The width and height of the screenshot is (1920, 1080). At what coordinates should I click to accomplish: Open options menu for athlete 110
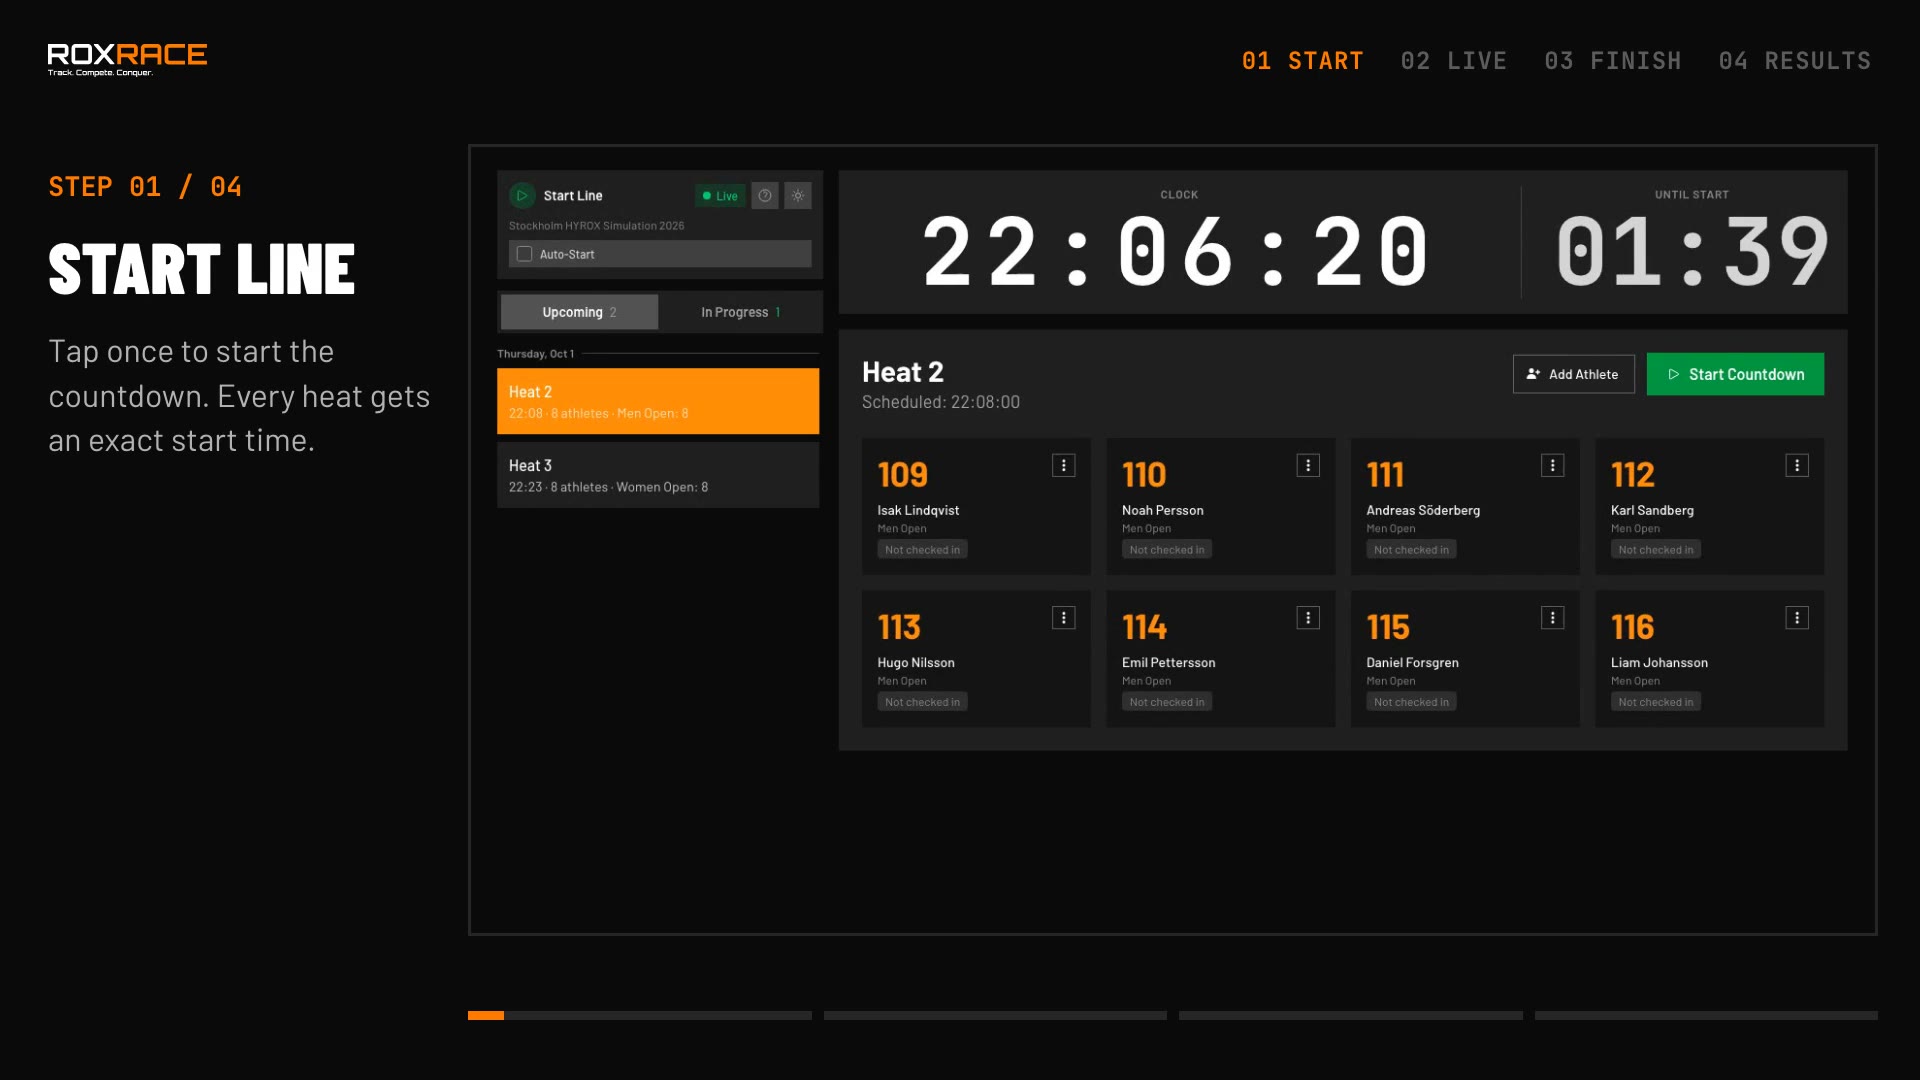(1308, 466)
